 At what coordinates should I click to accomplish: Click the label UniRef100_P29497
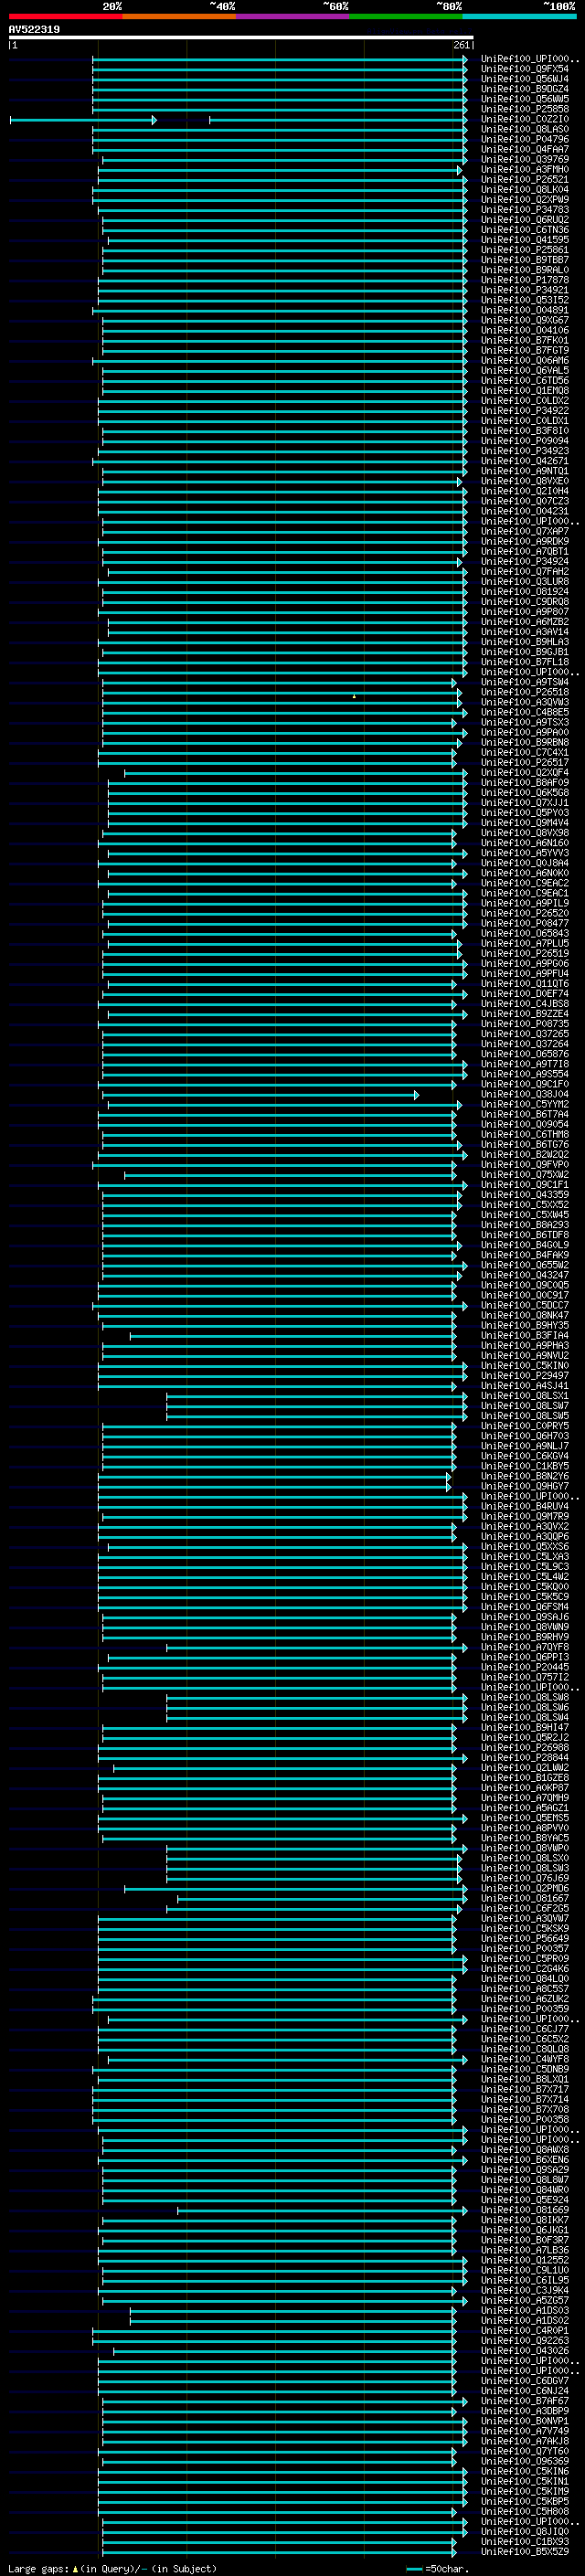click(x=525, y=1375)
